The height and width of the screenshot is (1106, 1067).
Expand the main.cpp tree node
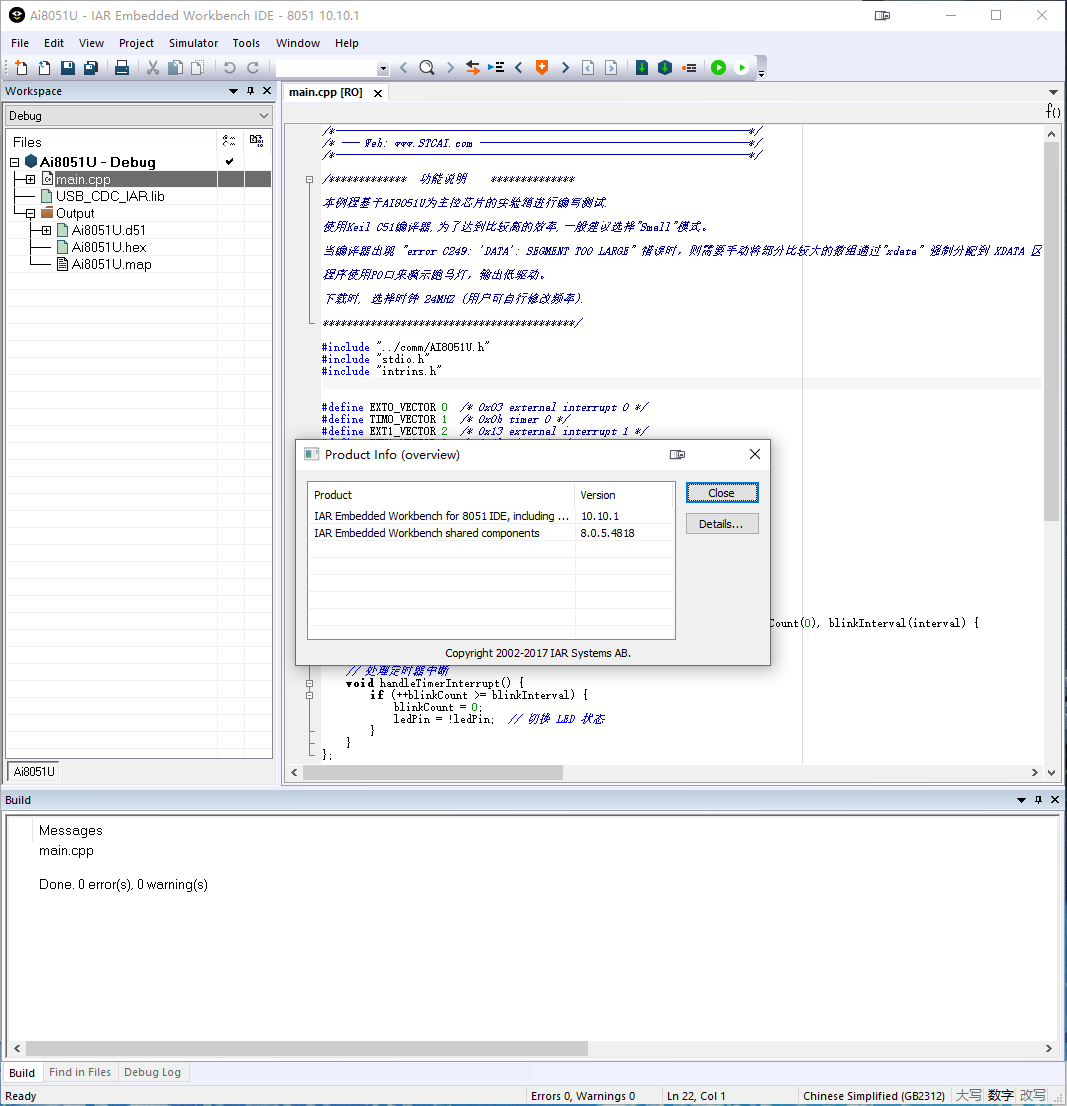tap(31, 179)
